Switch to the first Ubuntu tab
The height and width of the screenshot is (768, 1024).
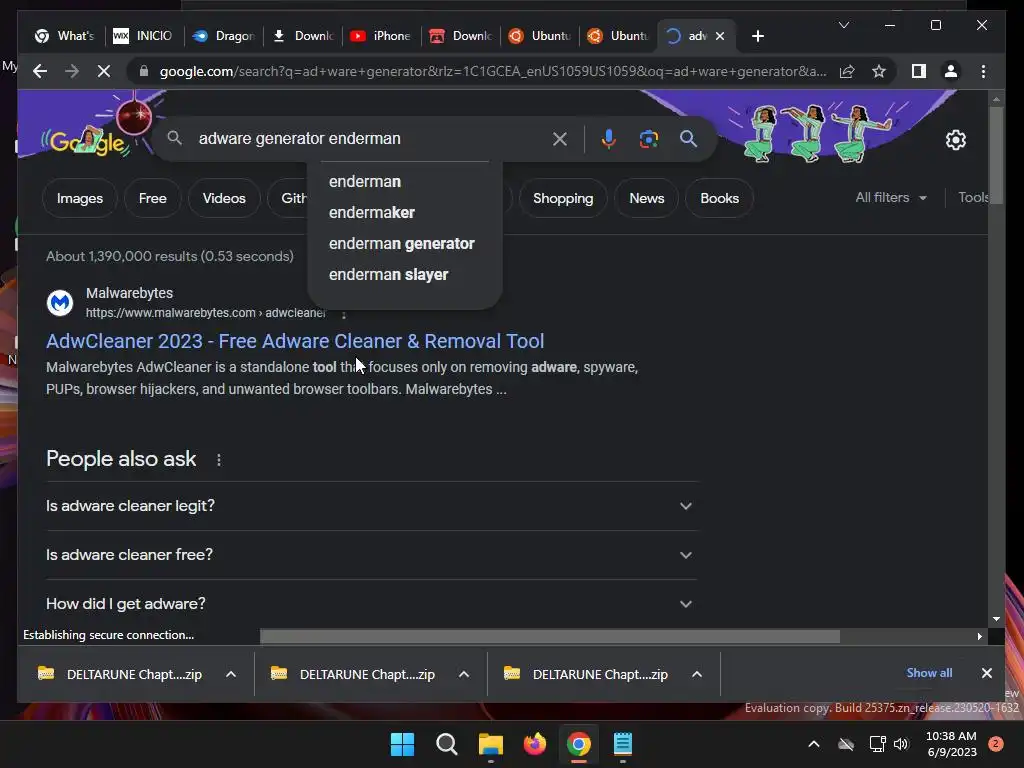540,36
